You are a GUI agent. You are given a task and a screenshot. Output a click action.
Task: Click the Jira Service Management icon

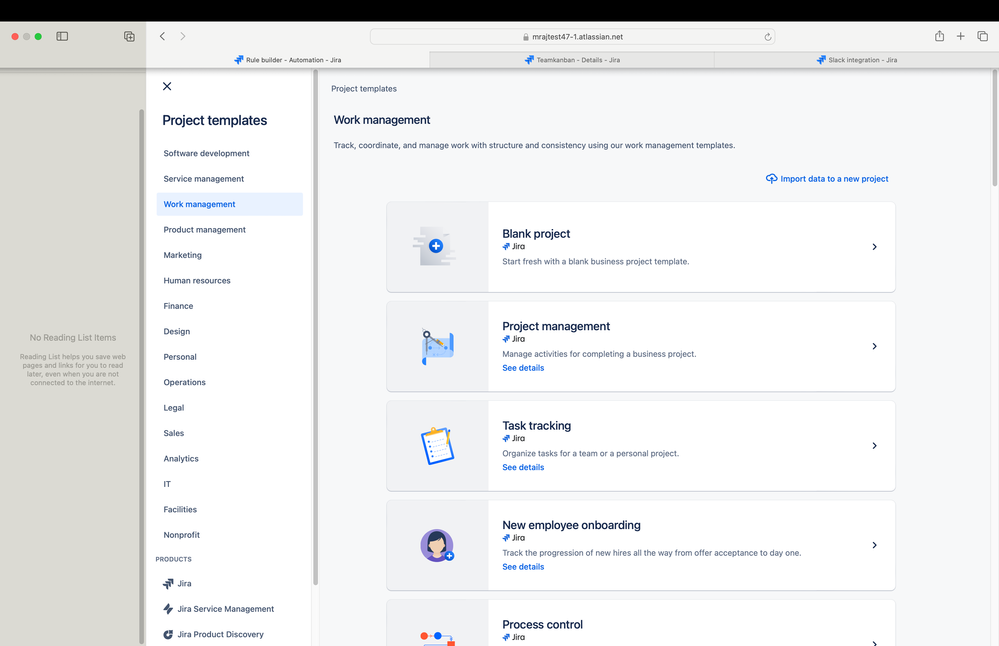click(x=168, y=609)
